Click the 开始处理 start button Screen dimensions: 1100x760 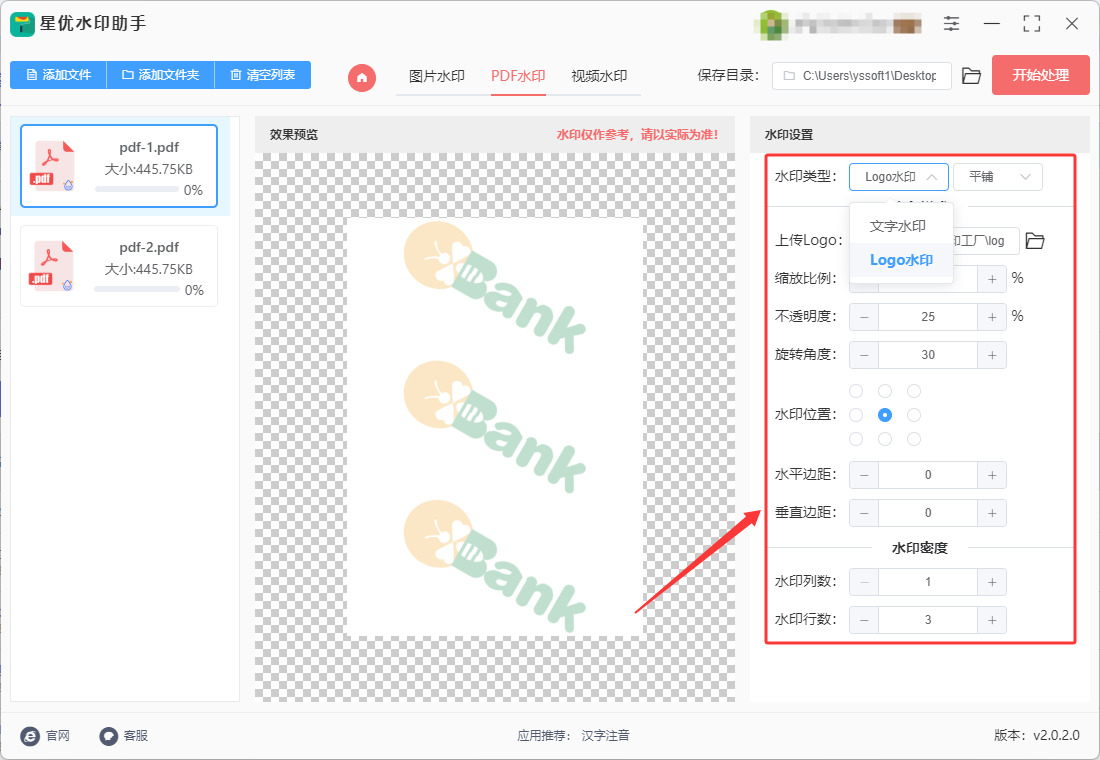pos(1040,75)
